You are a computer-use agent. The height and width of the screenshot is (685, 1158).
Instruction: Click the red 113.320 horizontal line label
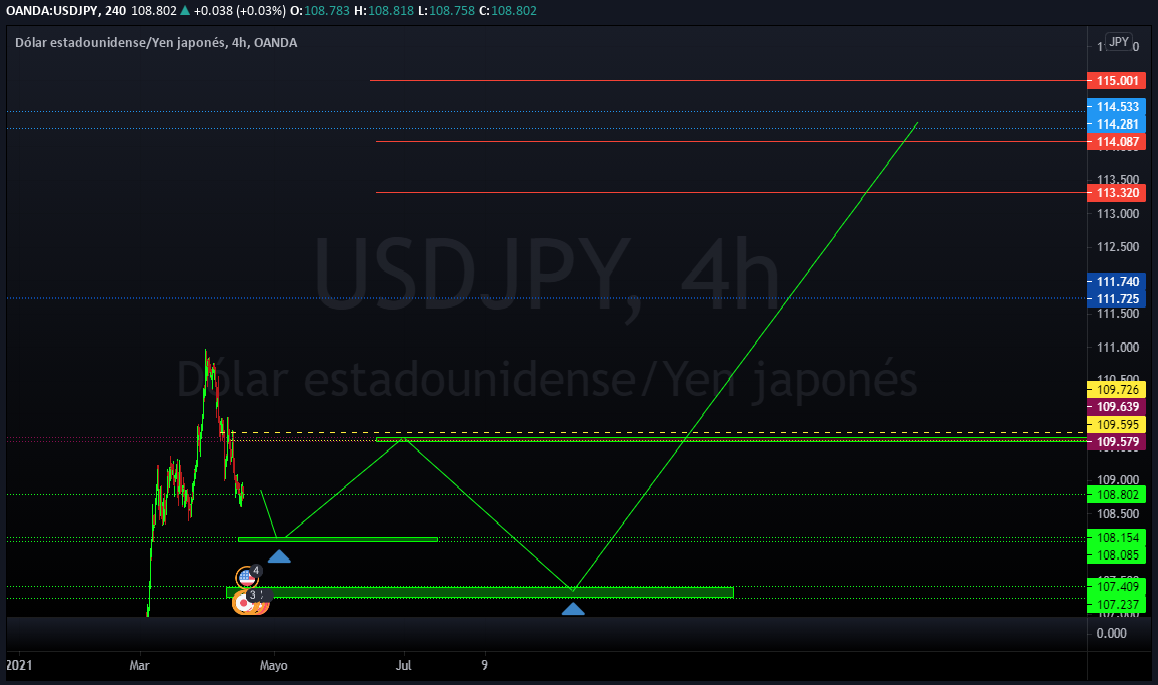1117,193
